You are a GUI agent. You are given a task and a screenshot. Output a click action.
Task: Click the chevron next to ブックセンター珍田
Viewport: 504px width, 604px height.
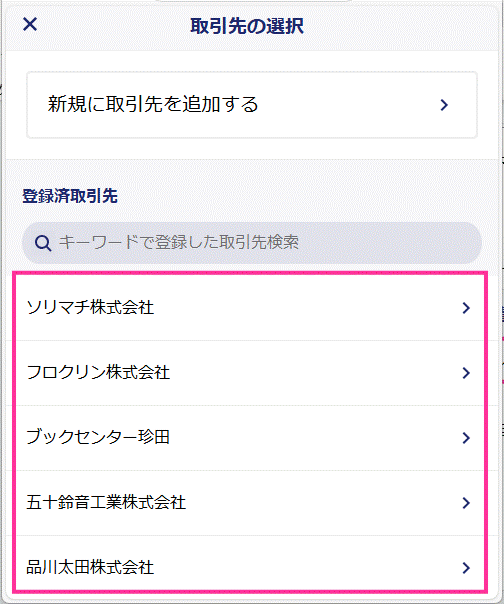pyautogui.click(x=466, y=438)
